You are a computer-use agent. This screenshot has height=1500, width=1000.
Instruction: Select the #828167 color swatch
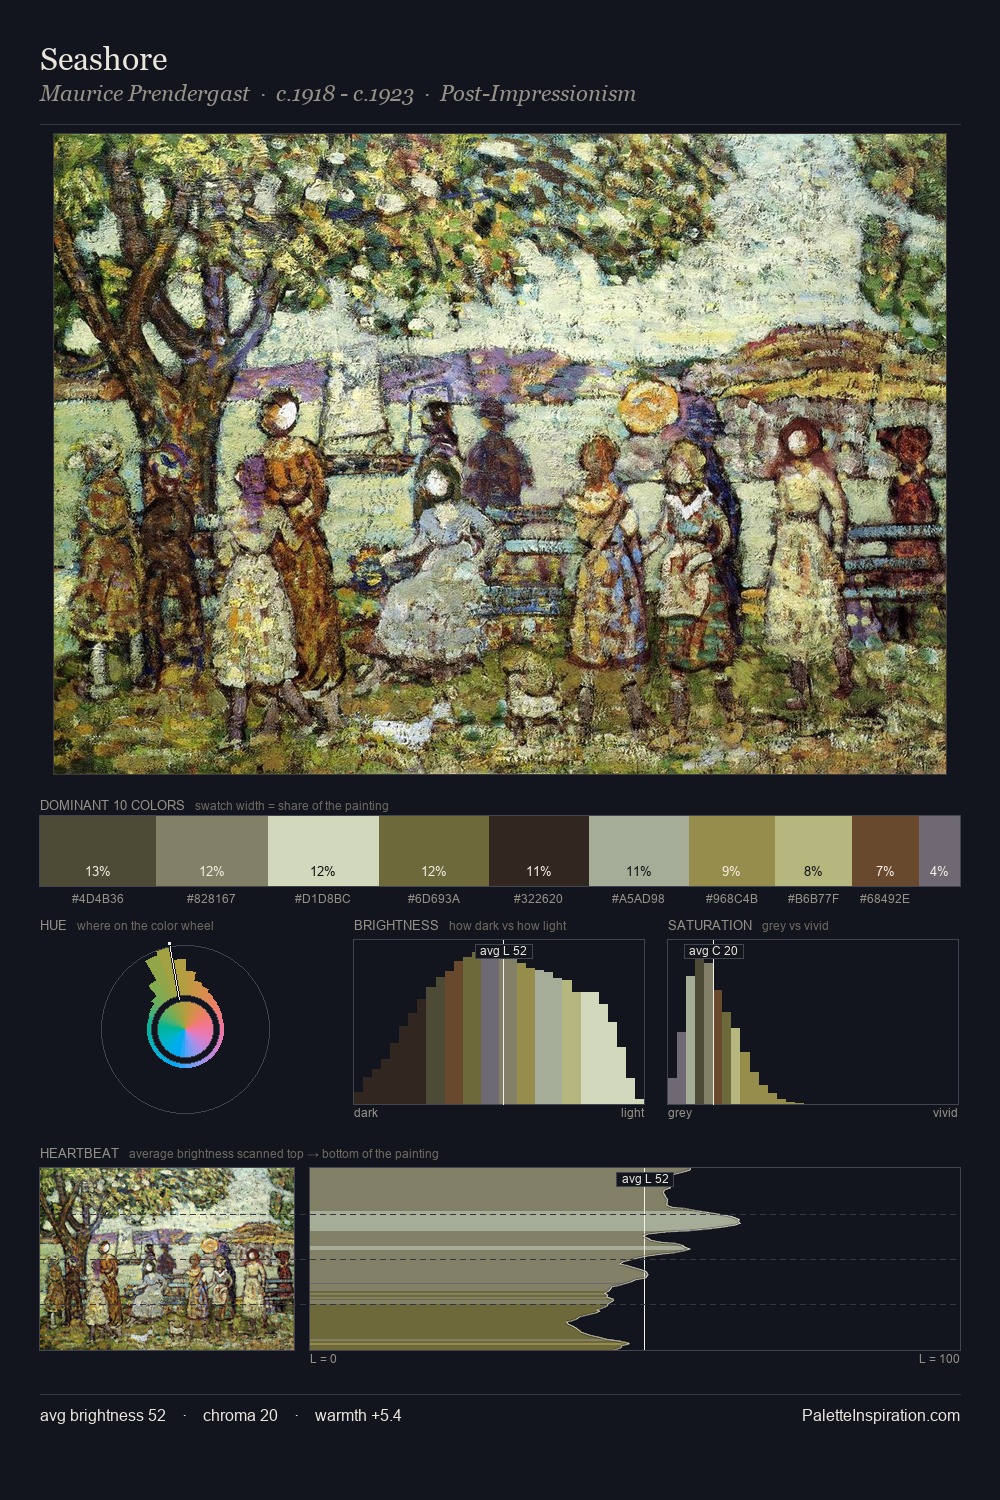pos(212,851)
